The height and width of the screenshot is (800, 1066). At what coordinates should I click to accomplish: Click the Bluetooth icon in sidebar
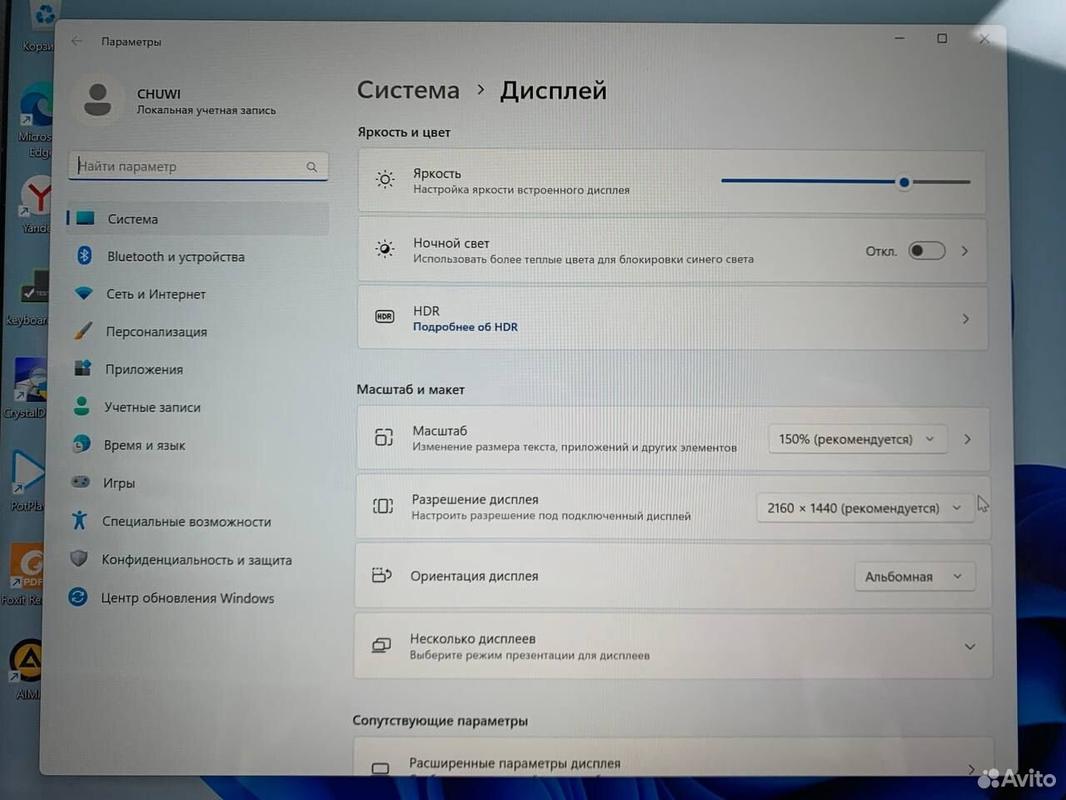[x=84, y=256]
